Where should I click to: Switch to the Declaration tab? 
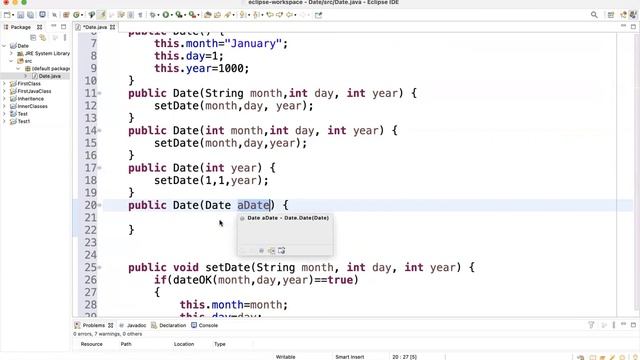[169, 325]
